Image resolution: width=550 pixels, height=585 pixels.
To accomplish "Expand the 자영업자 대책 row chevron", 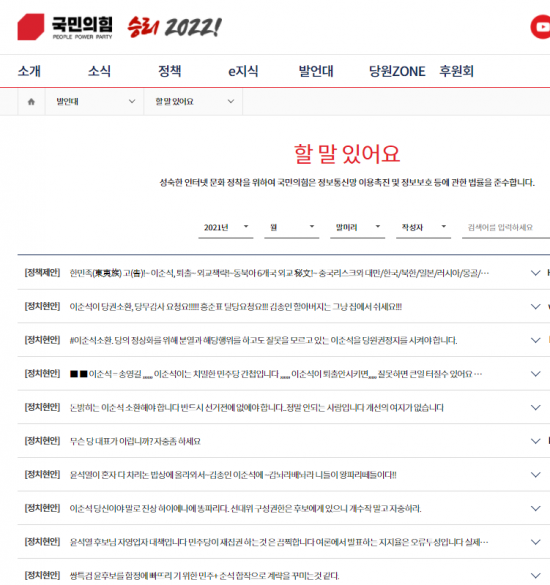I will coord(535,542).
